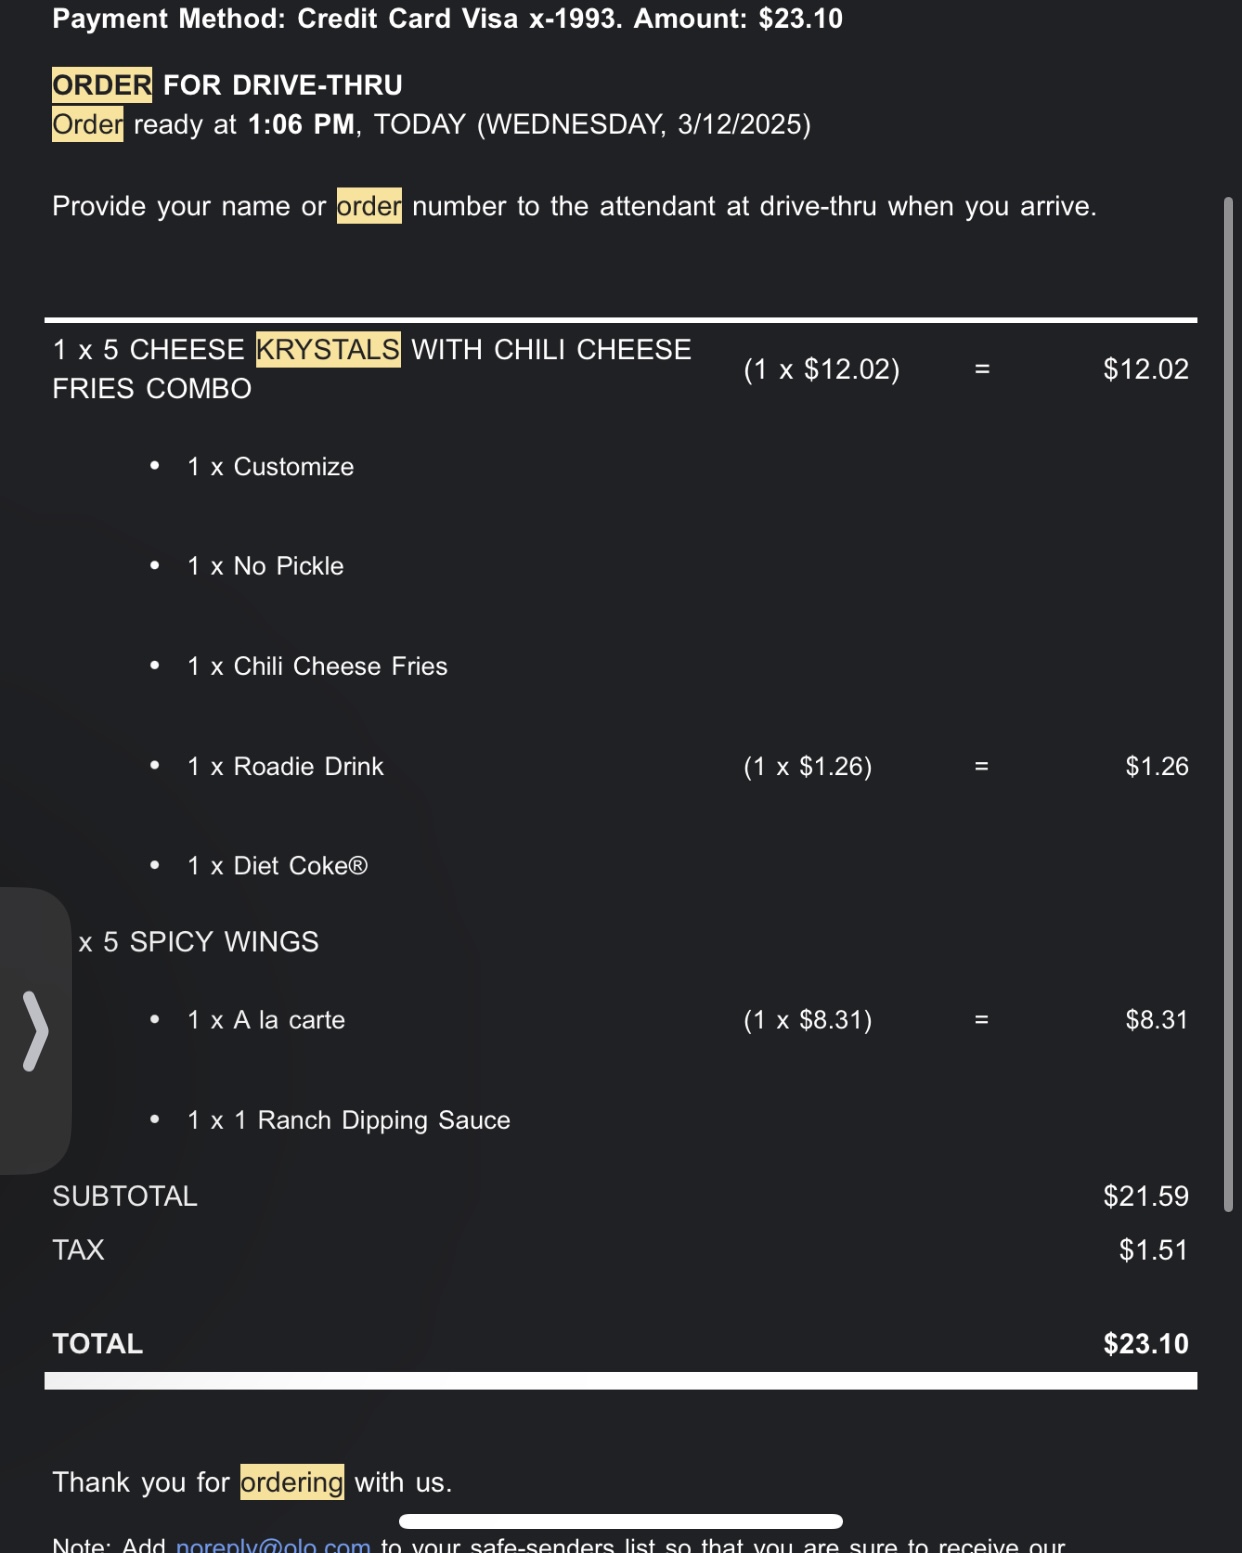
Task: Click the bold 1:06 PM pickup time
Action: (x=301, y=125)
